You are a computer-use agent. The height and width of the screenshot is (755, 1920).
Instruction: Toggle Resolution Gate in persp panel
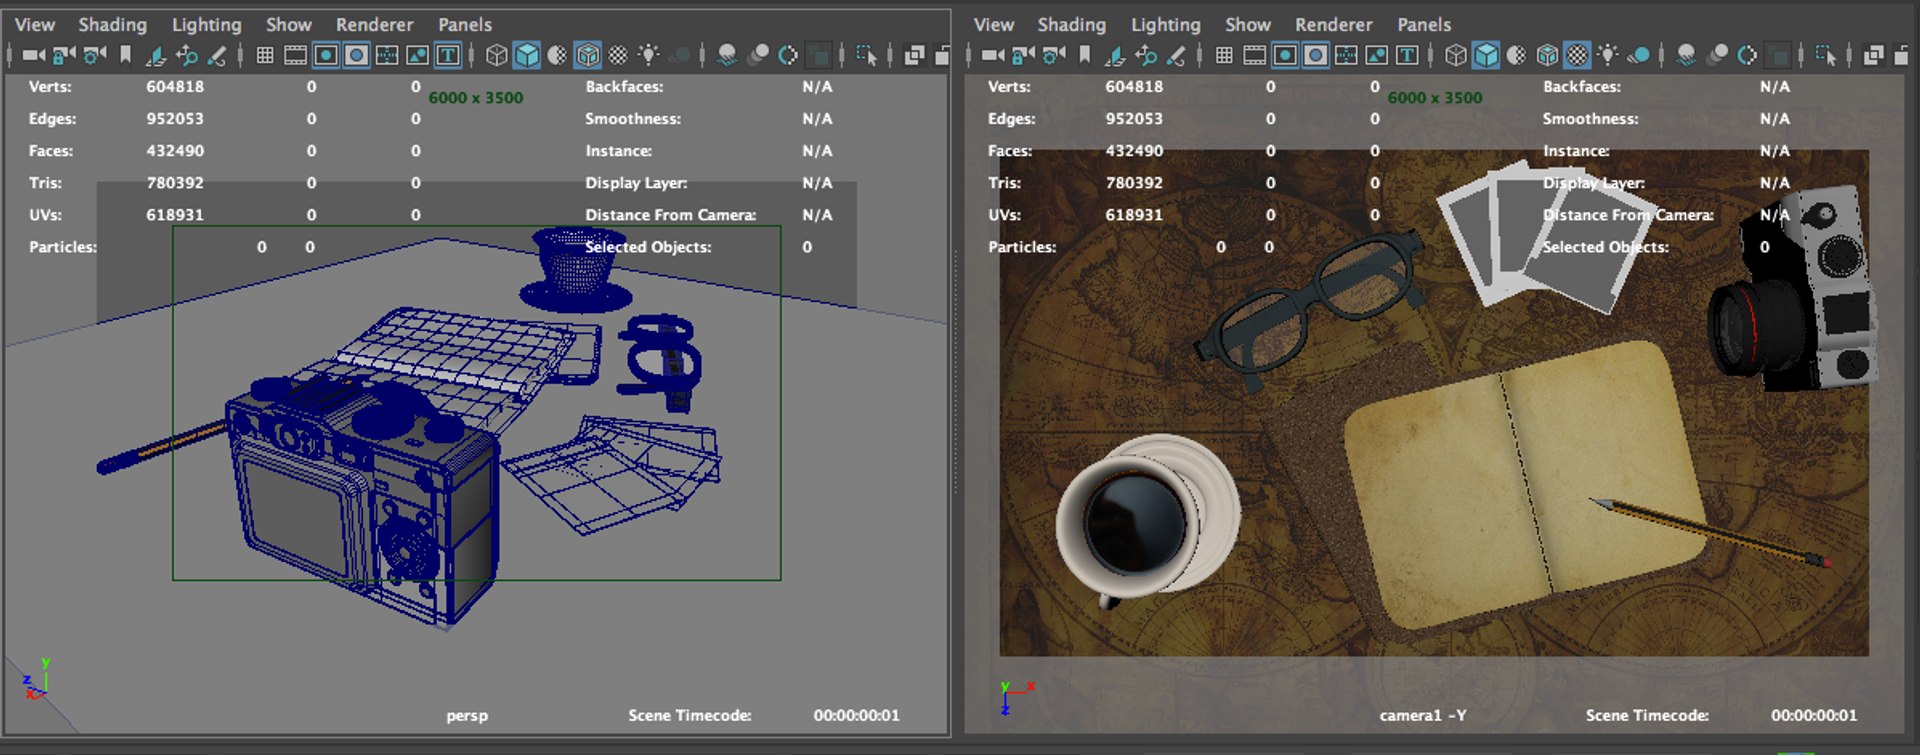(x=326, y=55)
